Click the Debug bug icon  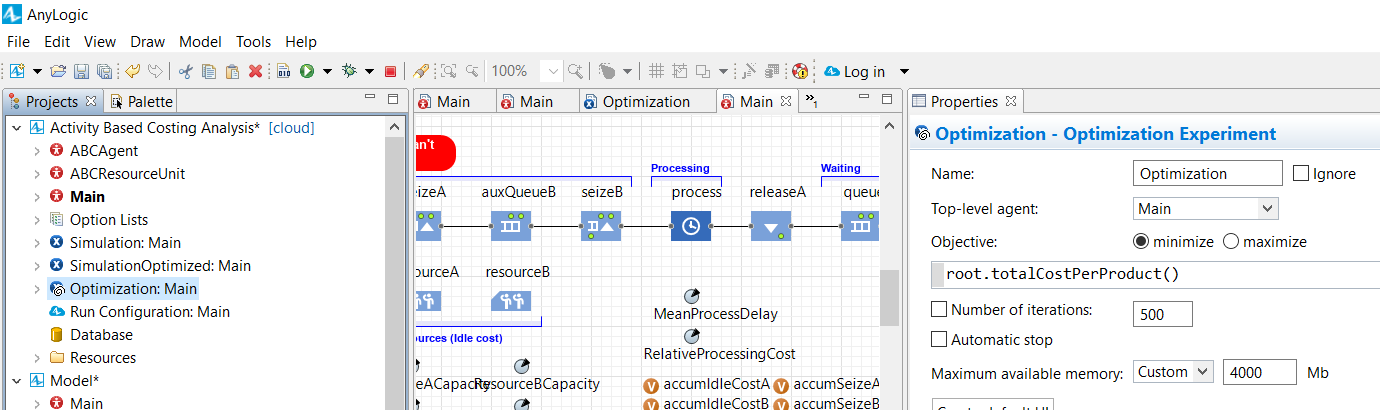pos(349,71)
